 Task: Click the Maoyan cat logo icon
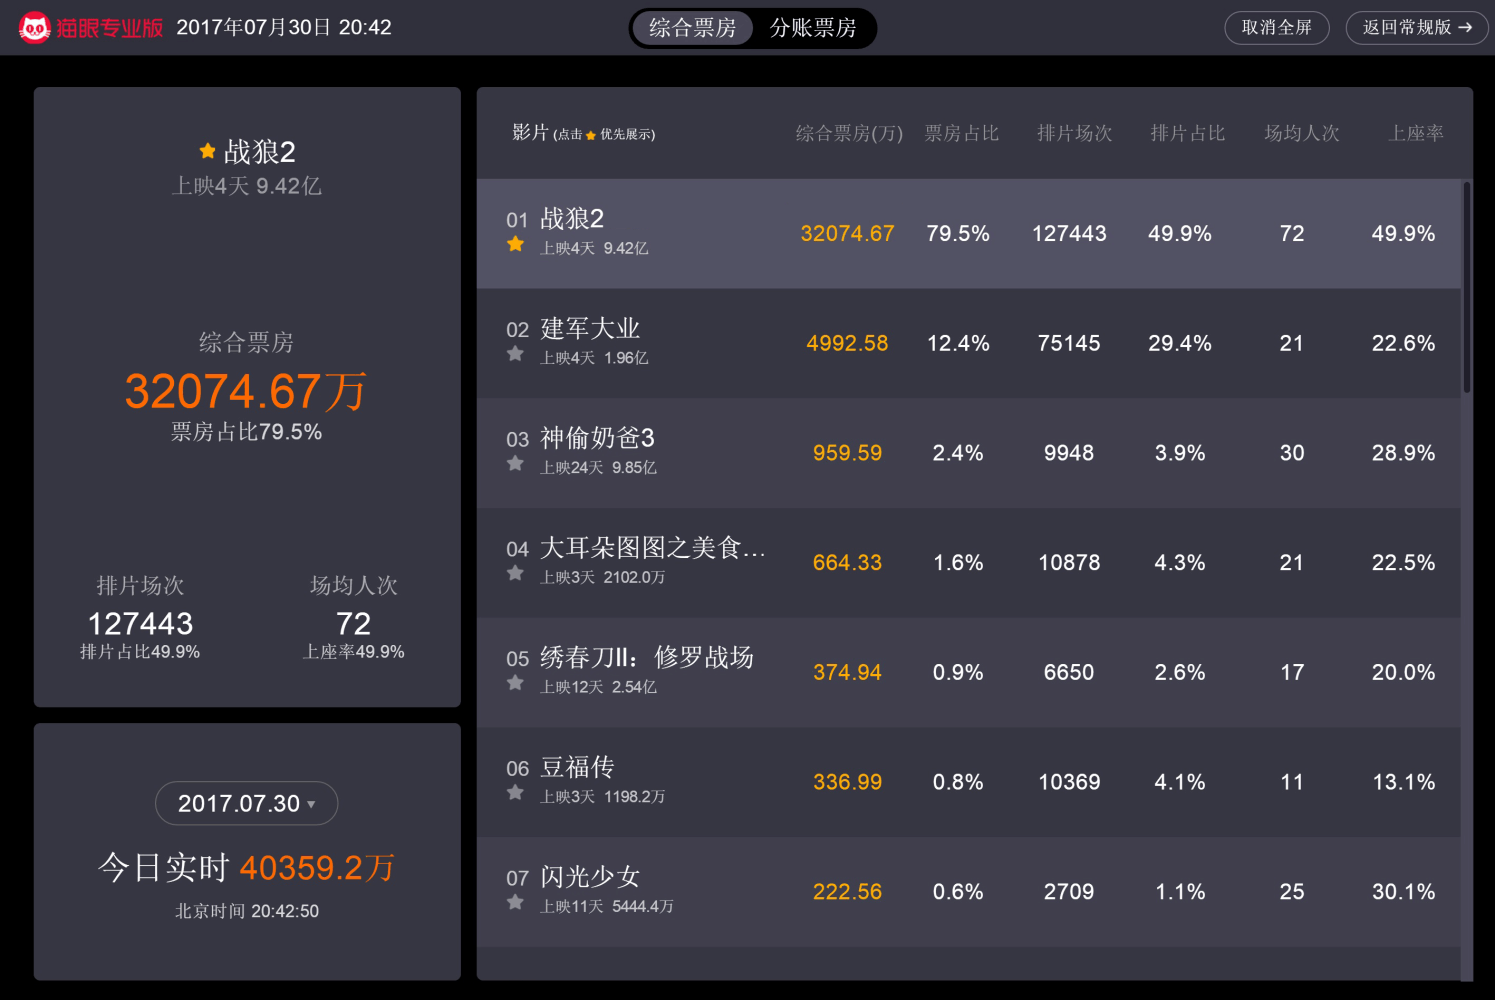(x=34, y=27)
